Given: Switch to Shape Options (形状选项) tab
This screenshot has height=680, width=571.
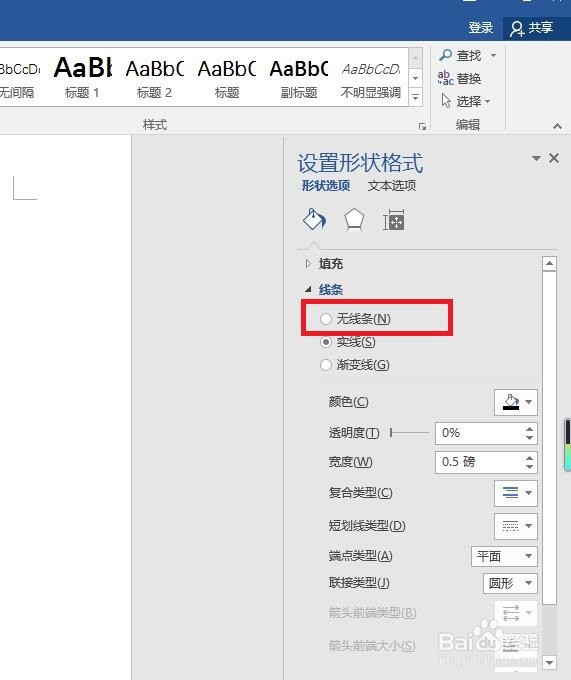Looking at the screenshot, I should 326,186.
